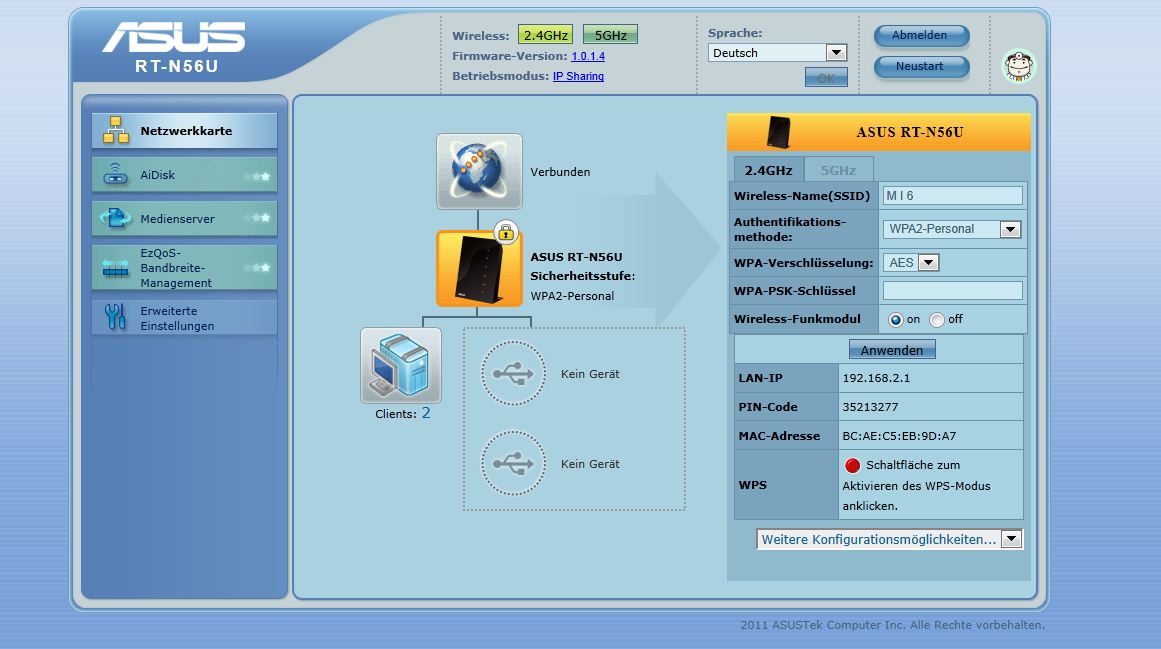Click the monkey assistant avatar icon
1161x649 pixels.
[x=1019, y=67]
